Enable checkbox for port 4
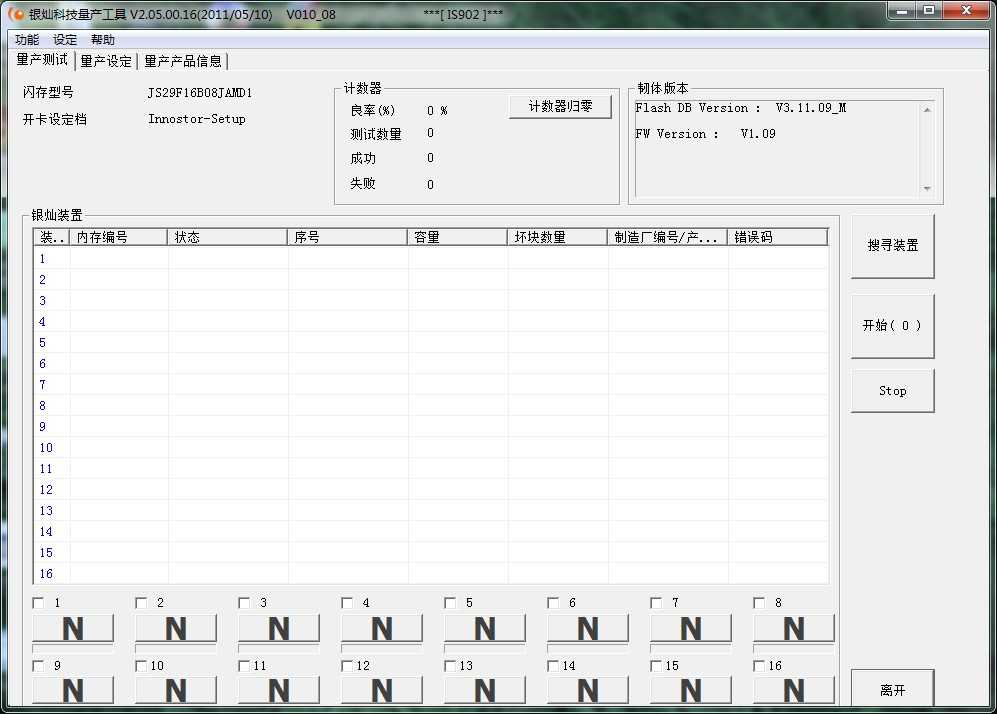 [347, 603]
